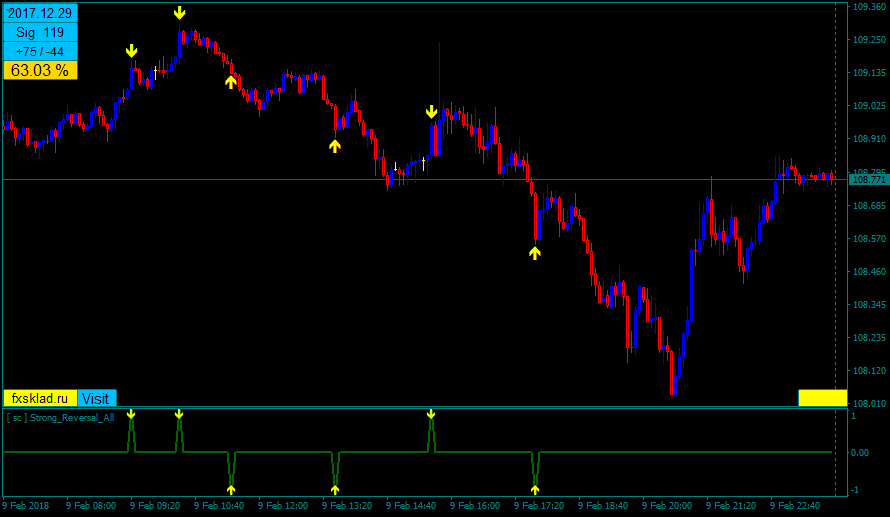Screen dimensions: 890x517
Task: Select the rightmost up arrow in the indicator subwindow
Action: pos(535,490)
